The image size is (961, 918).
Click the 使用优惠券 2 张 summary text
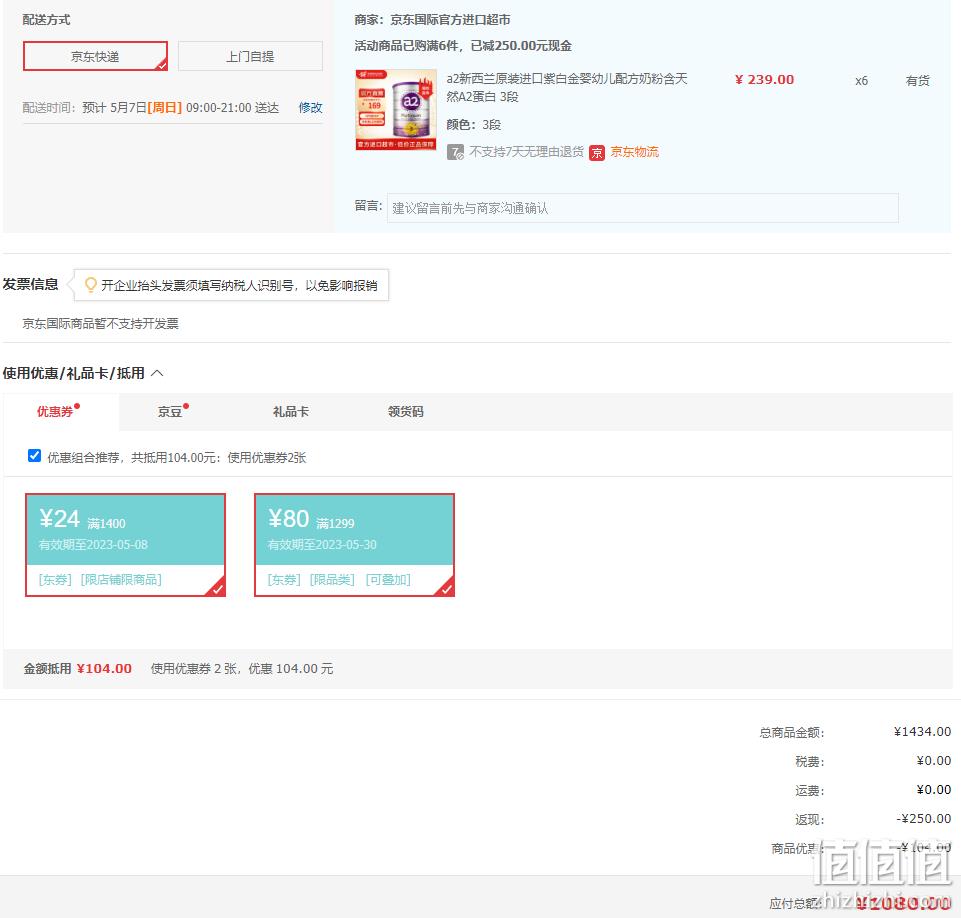pos(242,669)
